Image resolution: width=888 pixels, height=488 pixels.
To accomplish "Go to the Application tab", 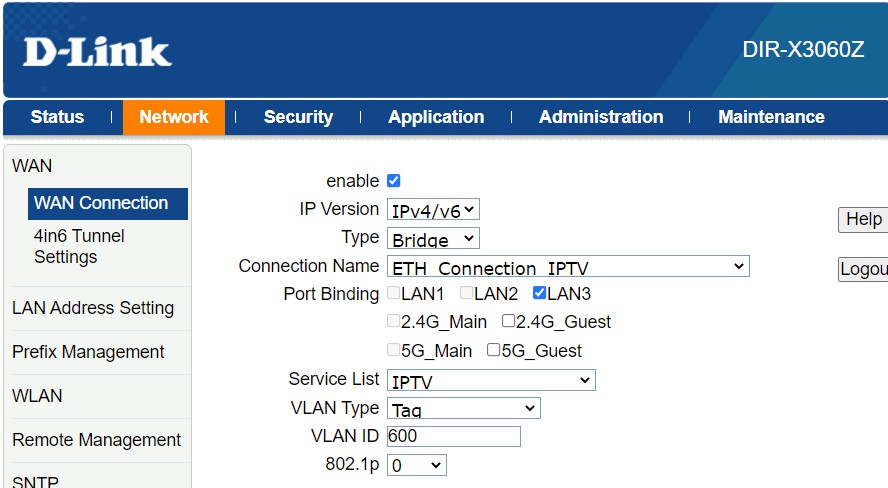I will [x=436, y=117].
